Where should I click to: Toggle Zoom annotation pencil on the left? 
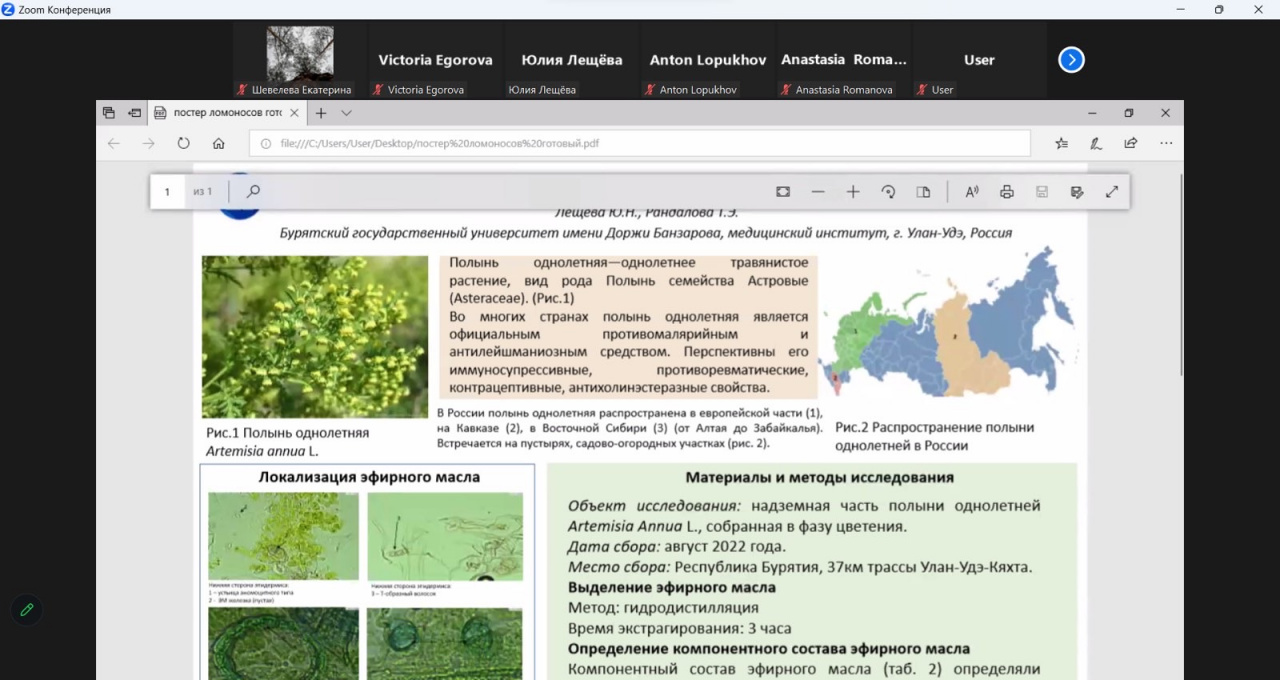coord(26,609)
